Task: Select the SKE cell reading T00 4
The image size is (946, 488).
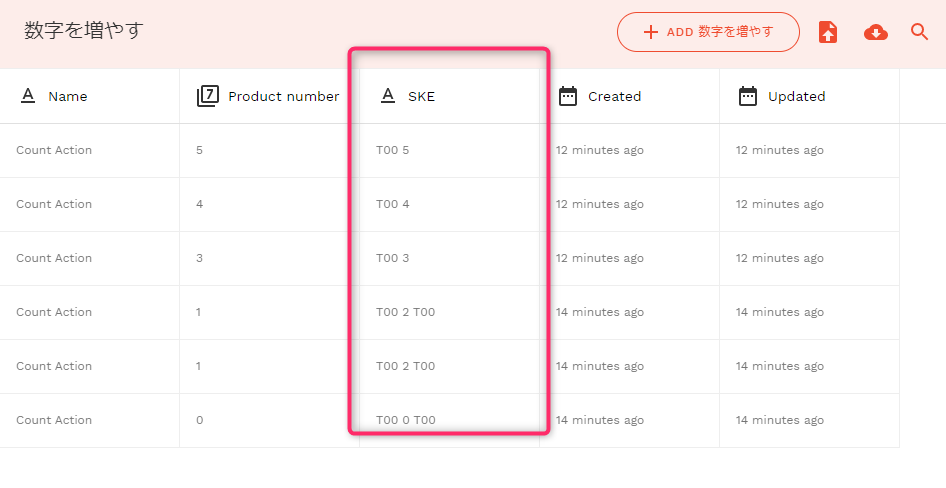Action: click(393, 204)
